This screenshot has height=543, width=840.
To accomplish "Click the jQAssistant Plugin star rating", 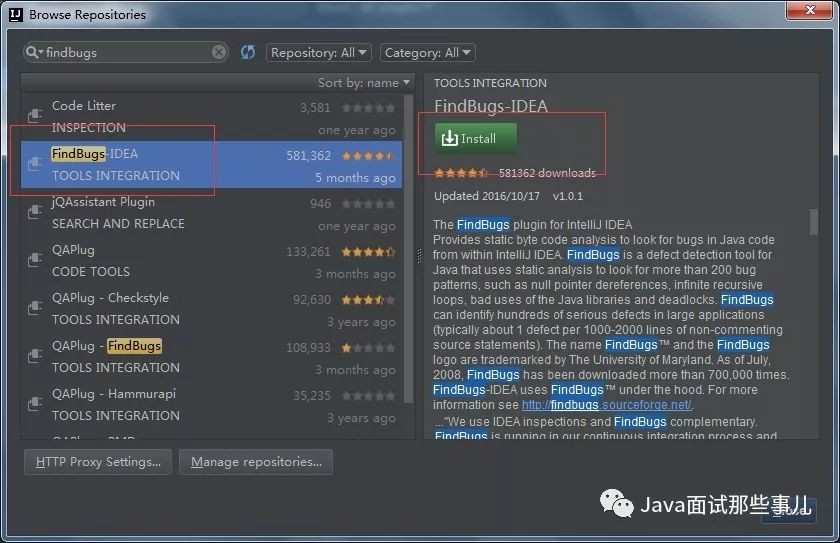I will (368, 204).
